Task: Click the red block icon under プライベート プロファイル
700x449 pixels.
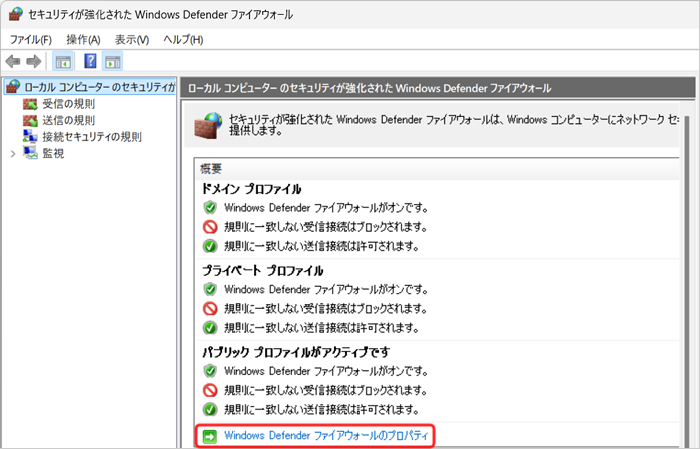Action: pyautogui.click(x=210, y=308)
